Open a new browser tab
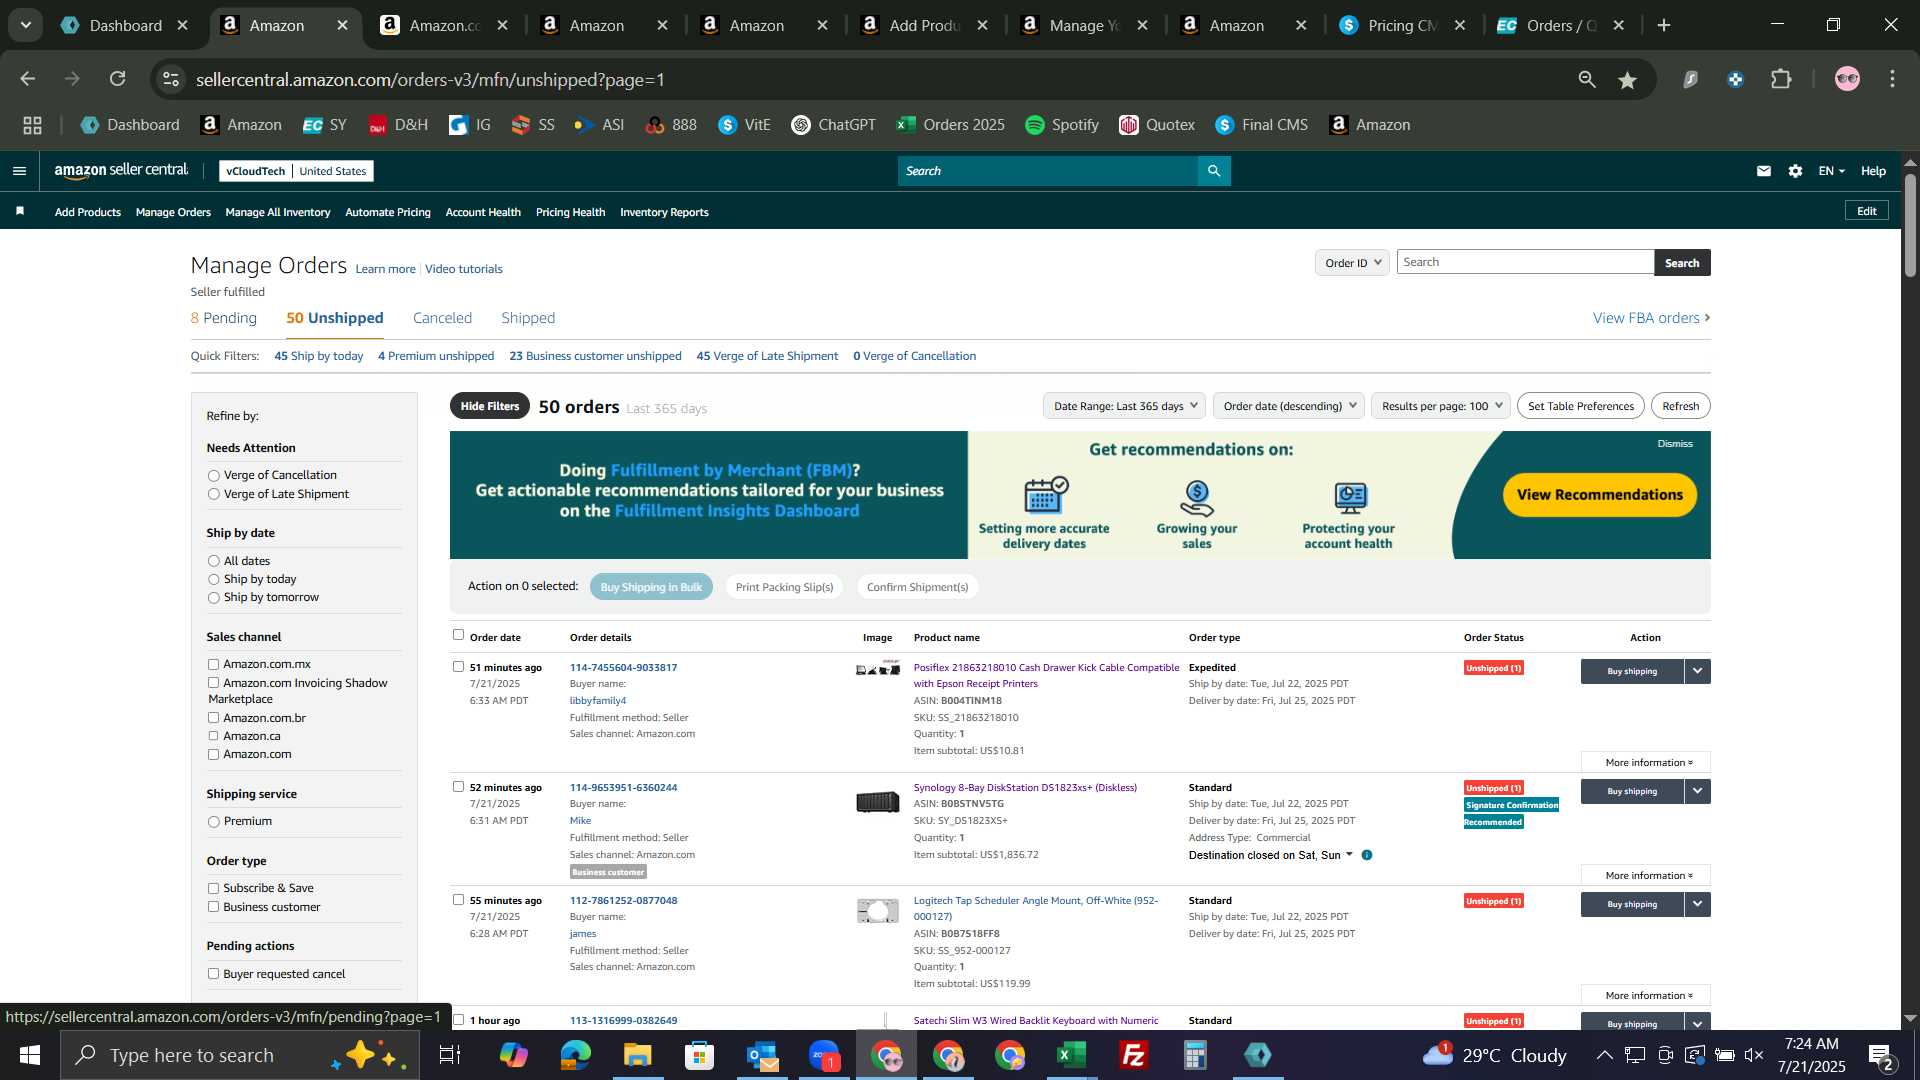Viewport: 1920px width, 1080px height. (x=1664, y=25)
